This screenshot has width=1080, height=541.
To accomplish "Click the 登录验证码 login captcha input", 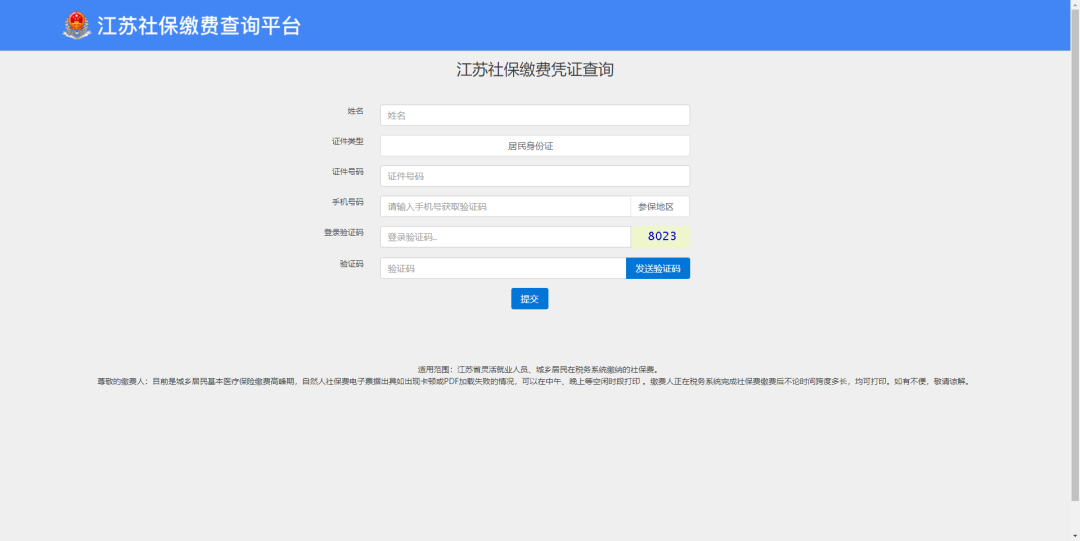I will [x=504, y=237].
